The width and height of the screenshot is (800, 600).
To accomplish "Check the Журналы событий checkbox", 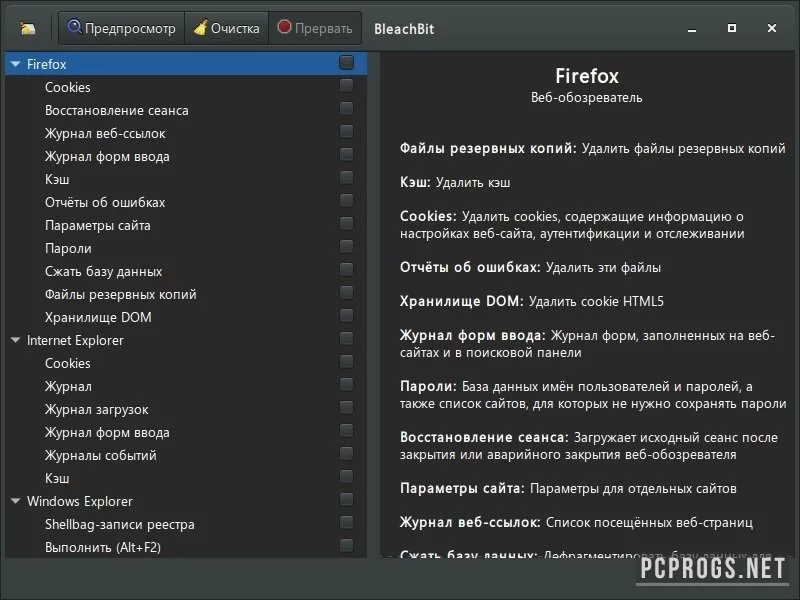I will (x=346, y=453).
